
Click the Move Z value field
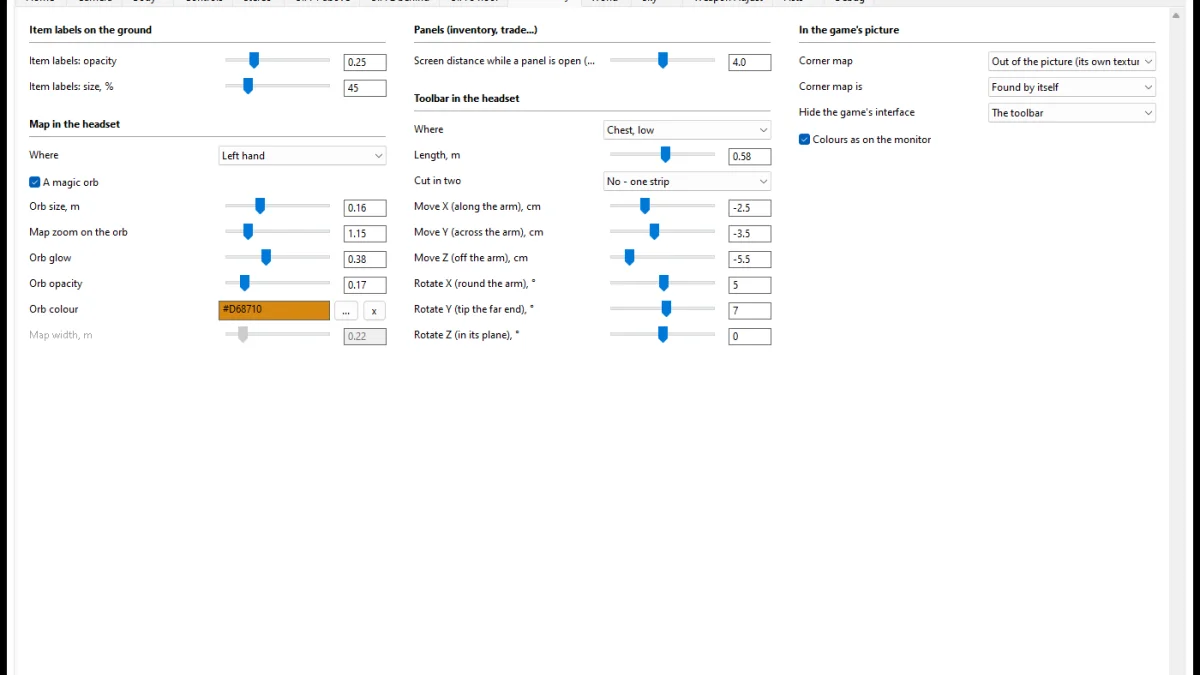(x=750, y=259)
